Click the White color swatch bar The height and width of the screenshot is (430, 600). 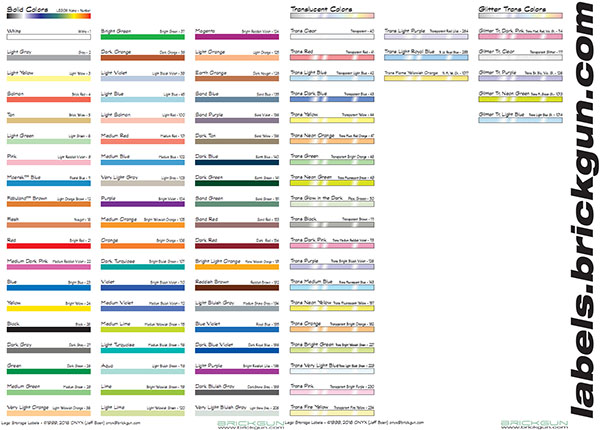click(x=49, y=37)
